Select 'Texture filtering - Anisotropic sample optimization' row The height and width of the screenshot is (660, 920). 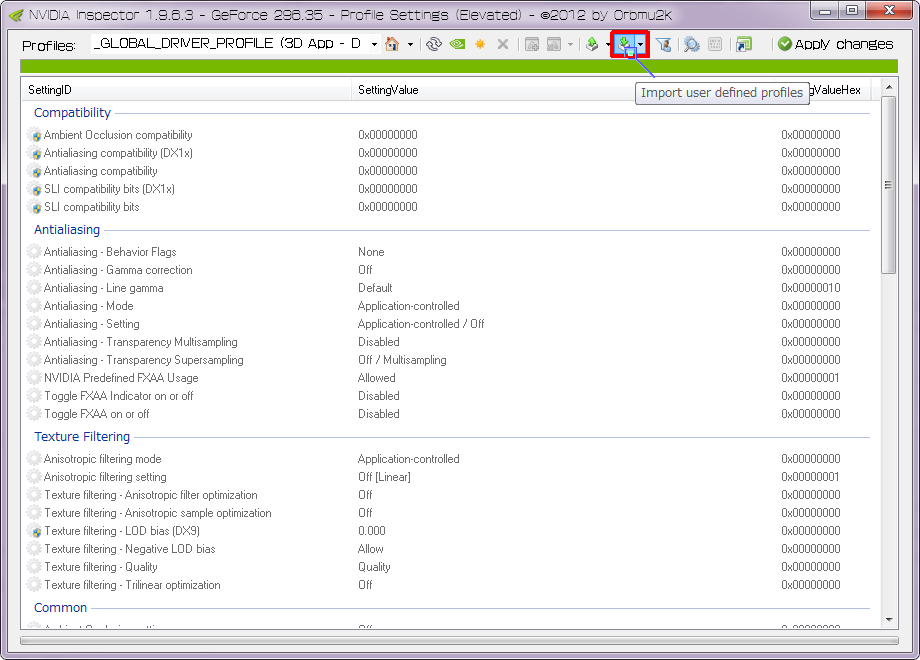click(x=158, y=513)
